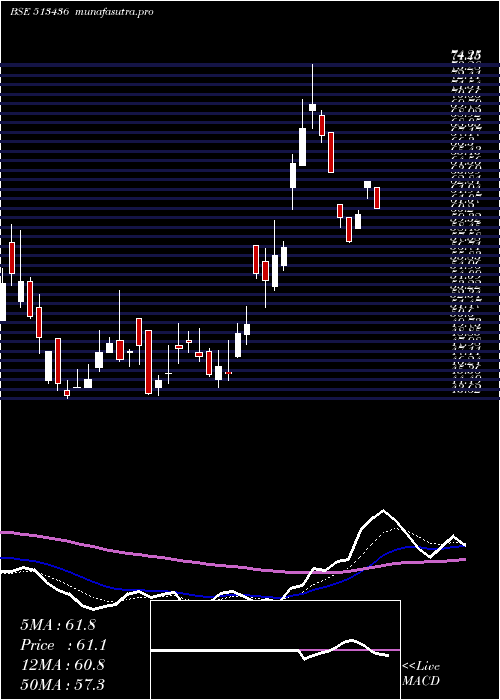Select the 12MA : 60.8 value
The image size is (500, 700).
pyautogui.click(x=62, y=665)
